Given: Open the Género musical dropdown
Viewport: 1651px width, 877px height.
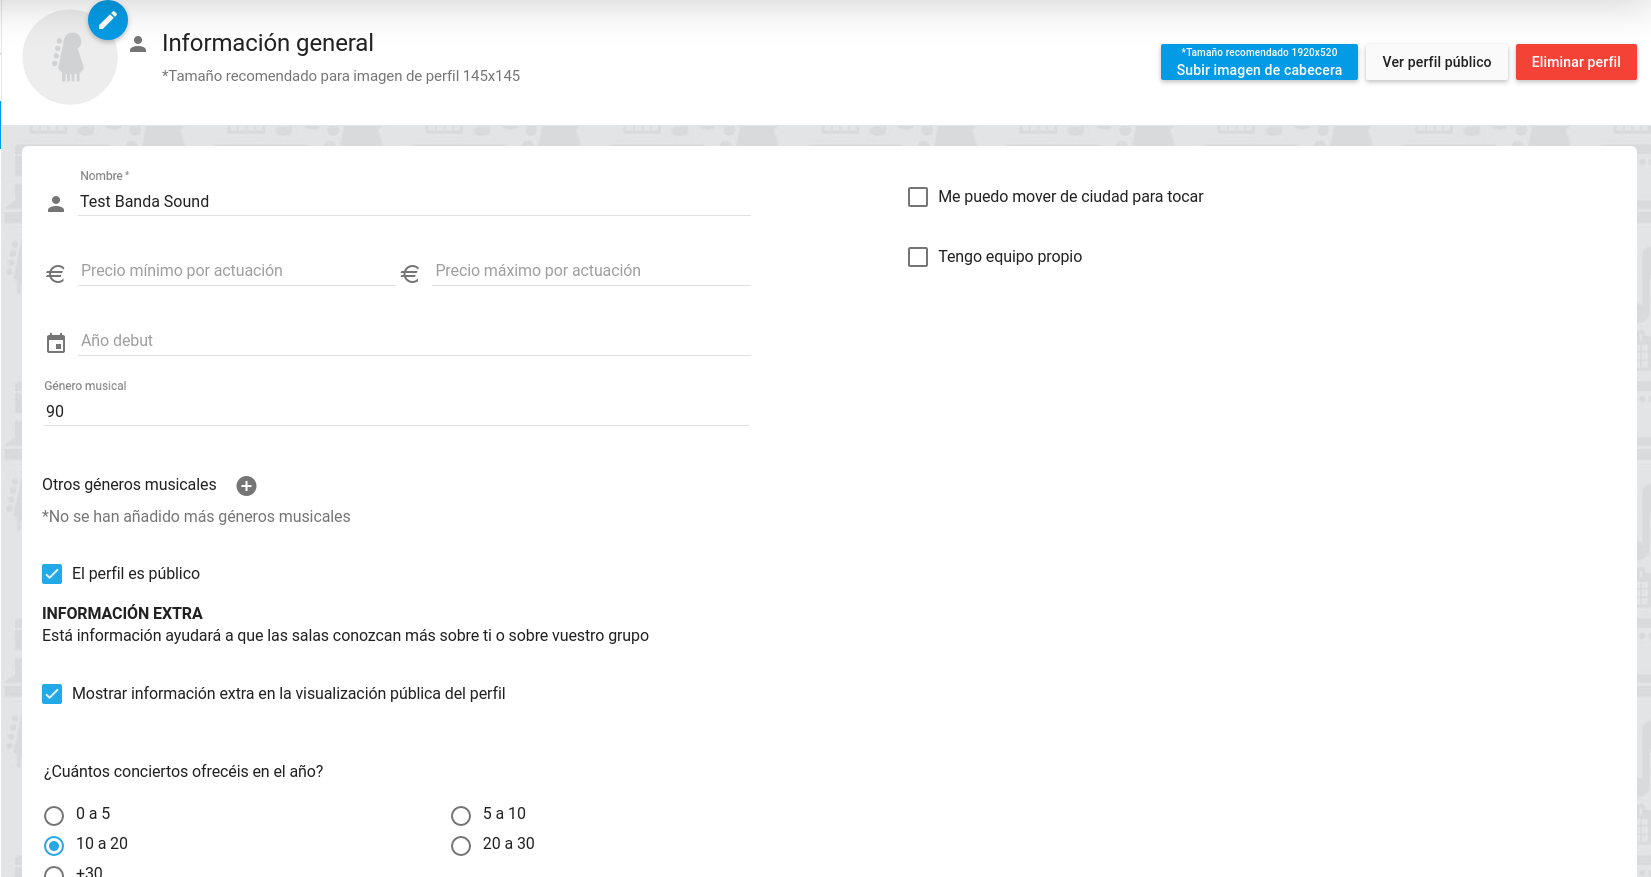Looking at the screenshot, I should (x=395, y=411).
